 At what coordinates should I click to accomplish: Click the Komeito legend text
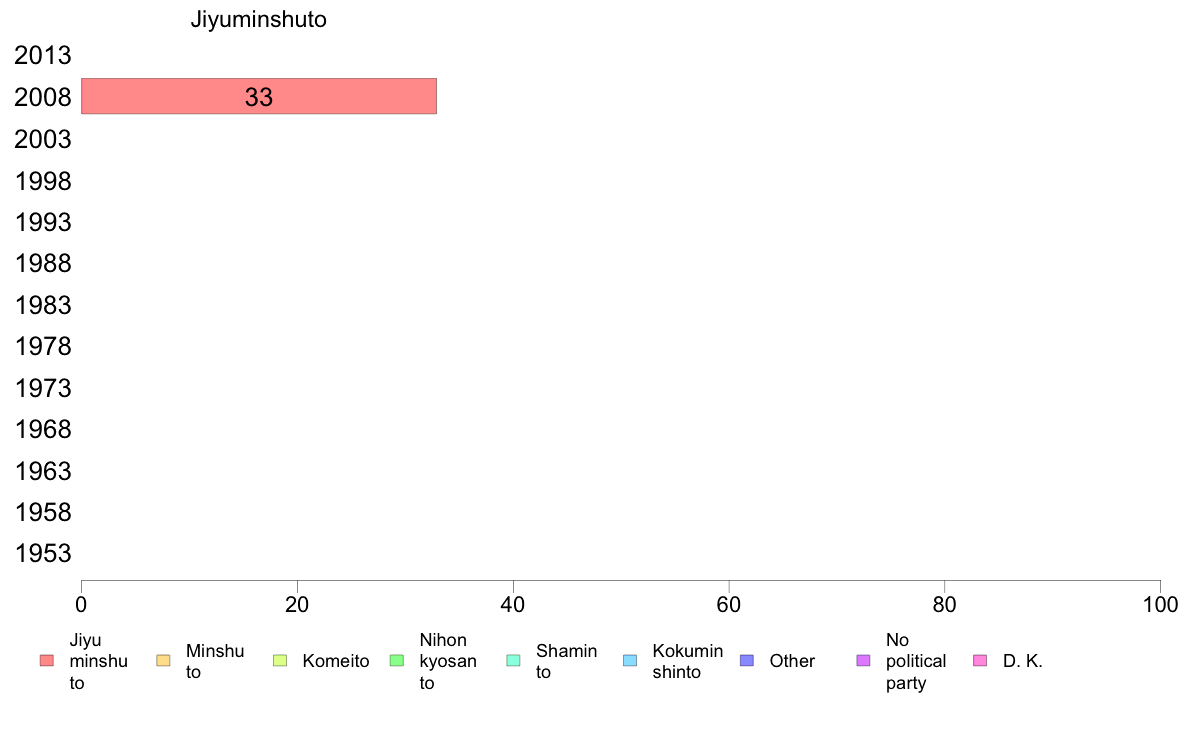pyautogui.click(x=336, y=661)
